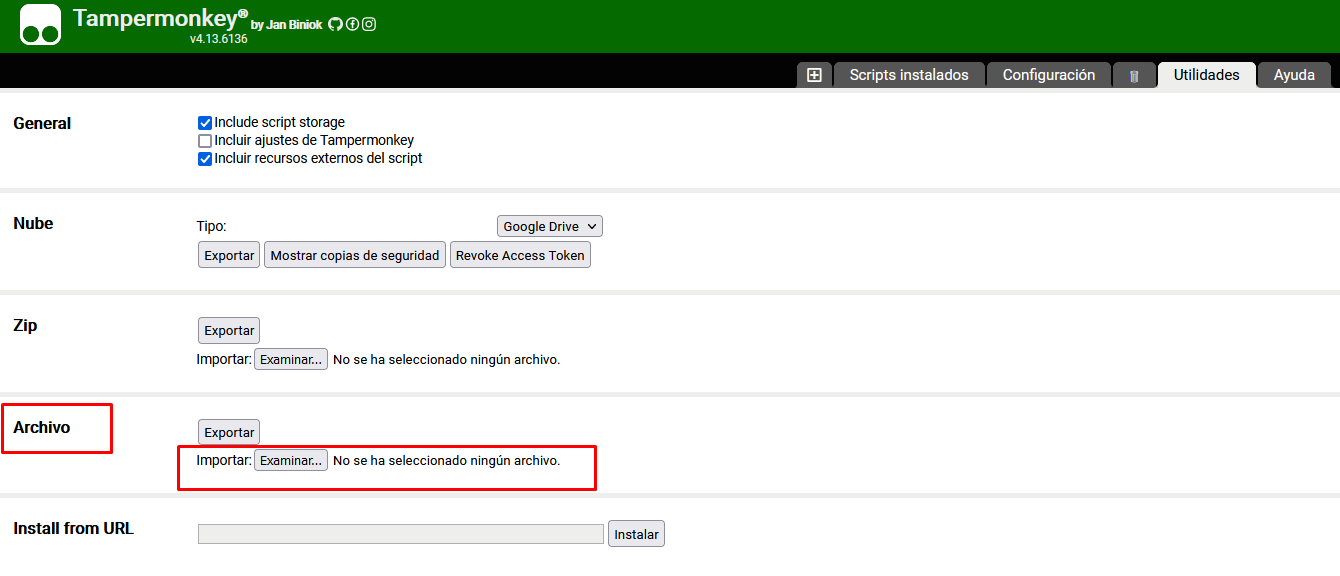Open the new script plus tab
Viewport: 1340px width, 576px height.
[x=814, y=75]
